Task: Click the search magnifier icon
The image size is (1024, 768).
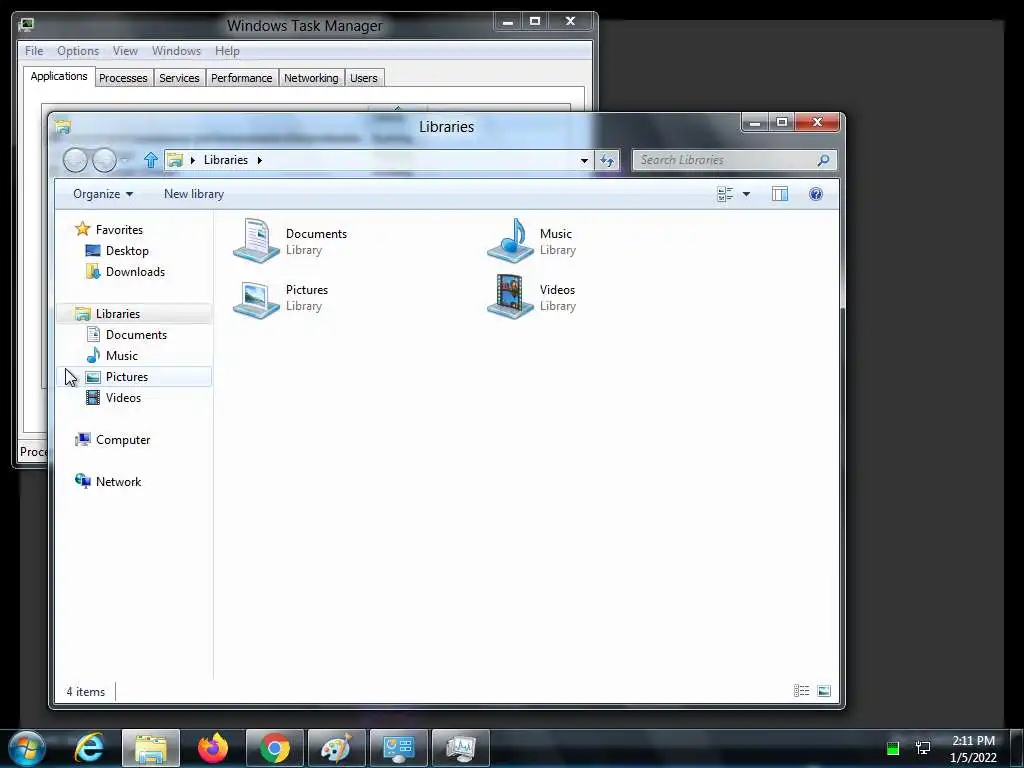Action: 824,160
